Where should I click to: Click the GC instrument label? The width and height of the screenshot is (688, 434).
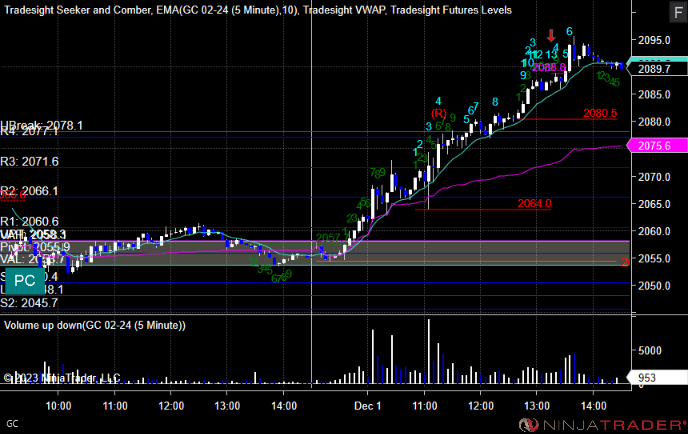pos(12,424)
